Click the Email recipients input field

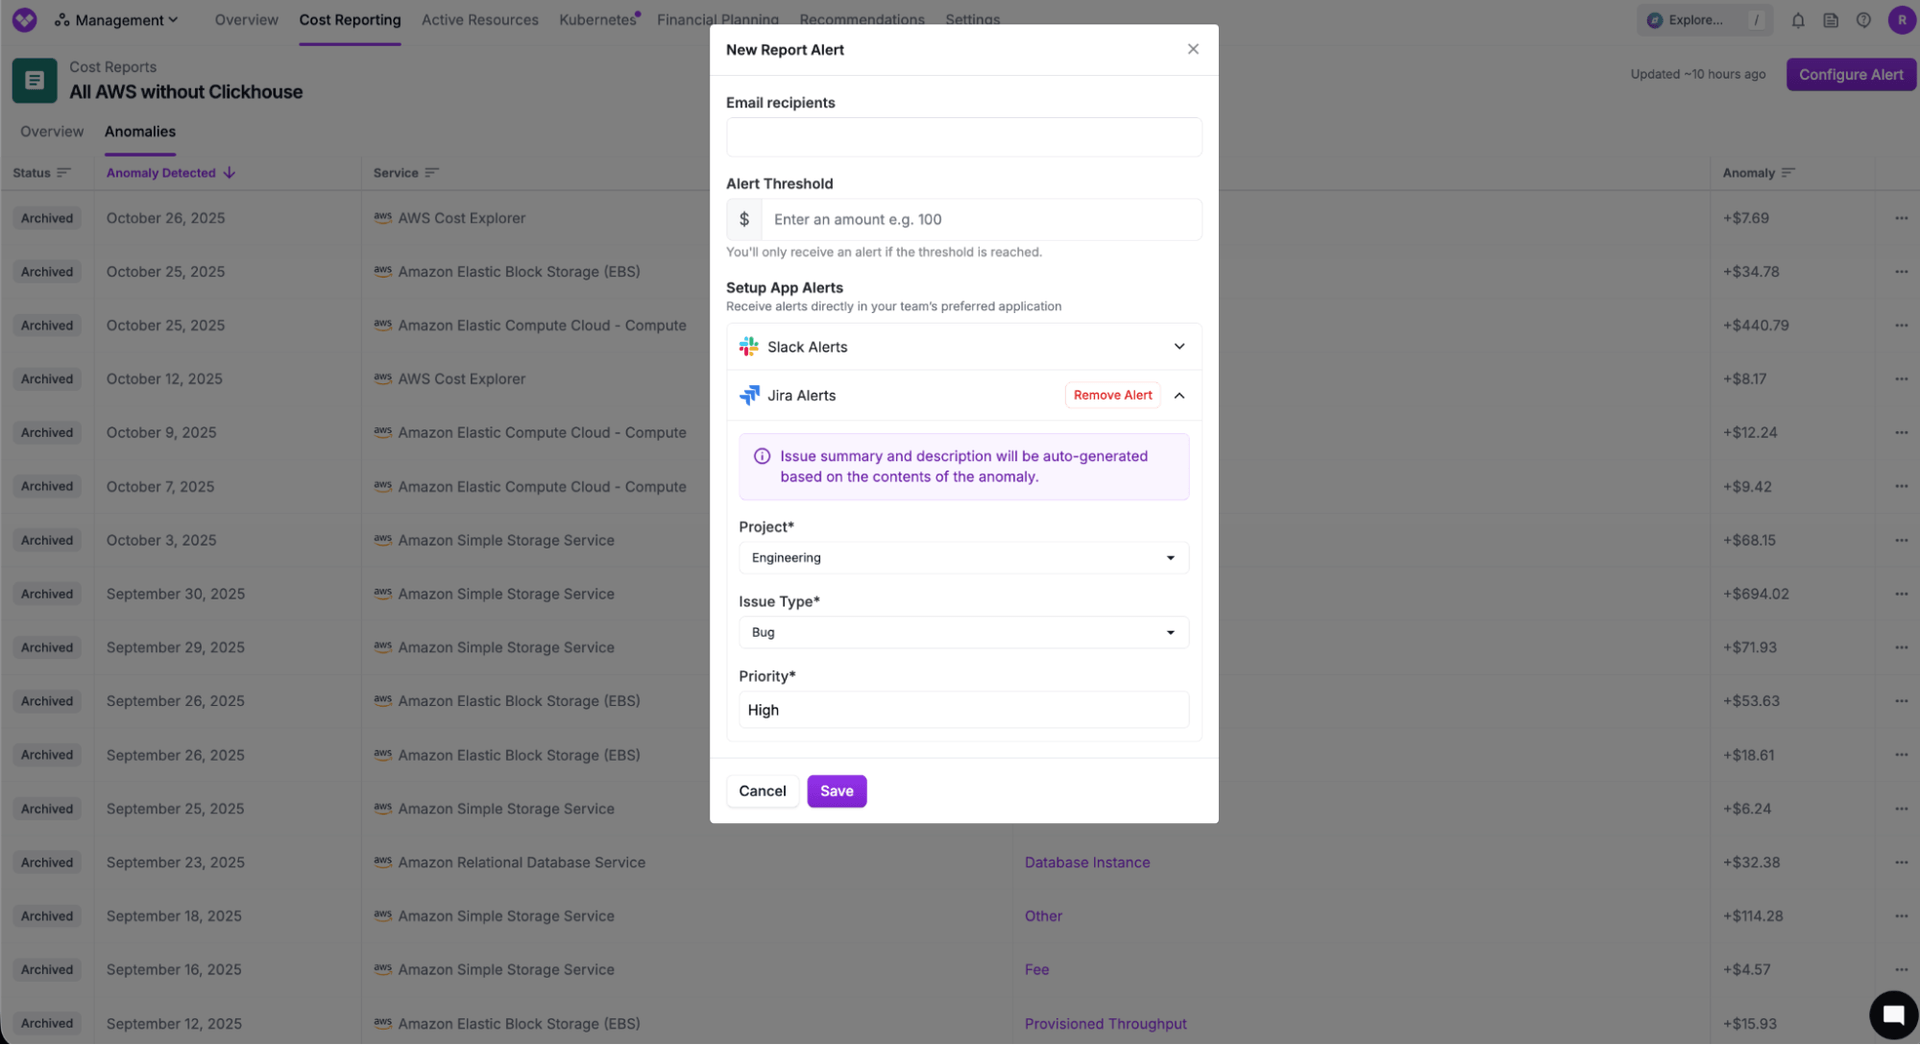click(963, 137)
